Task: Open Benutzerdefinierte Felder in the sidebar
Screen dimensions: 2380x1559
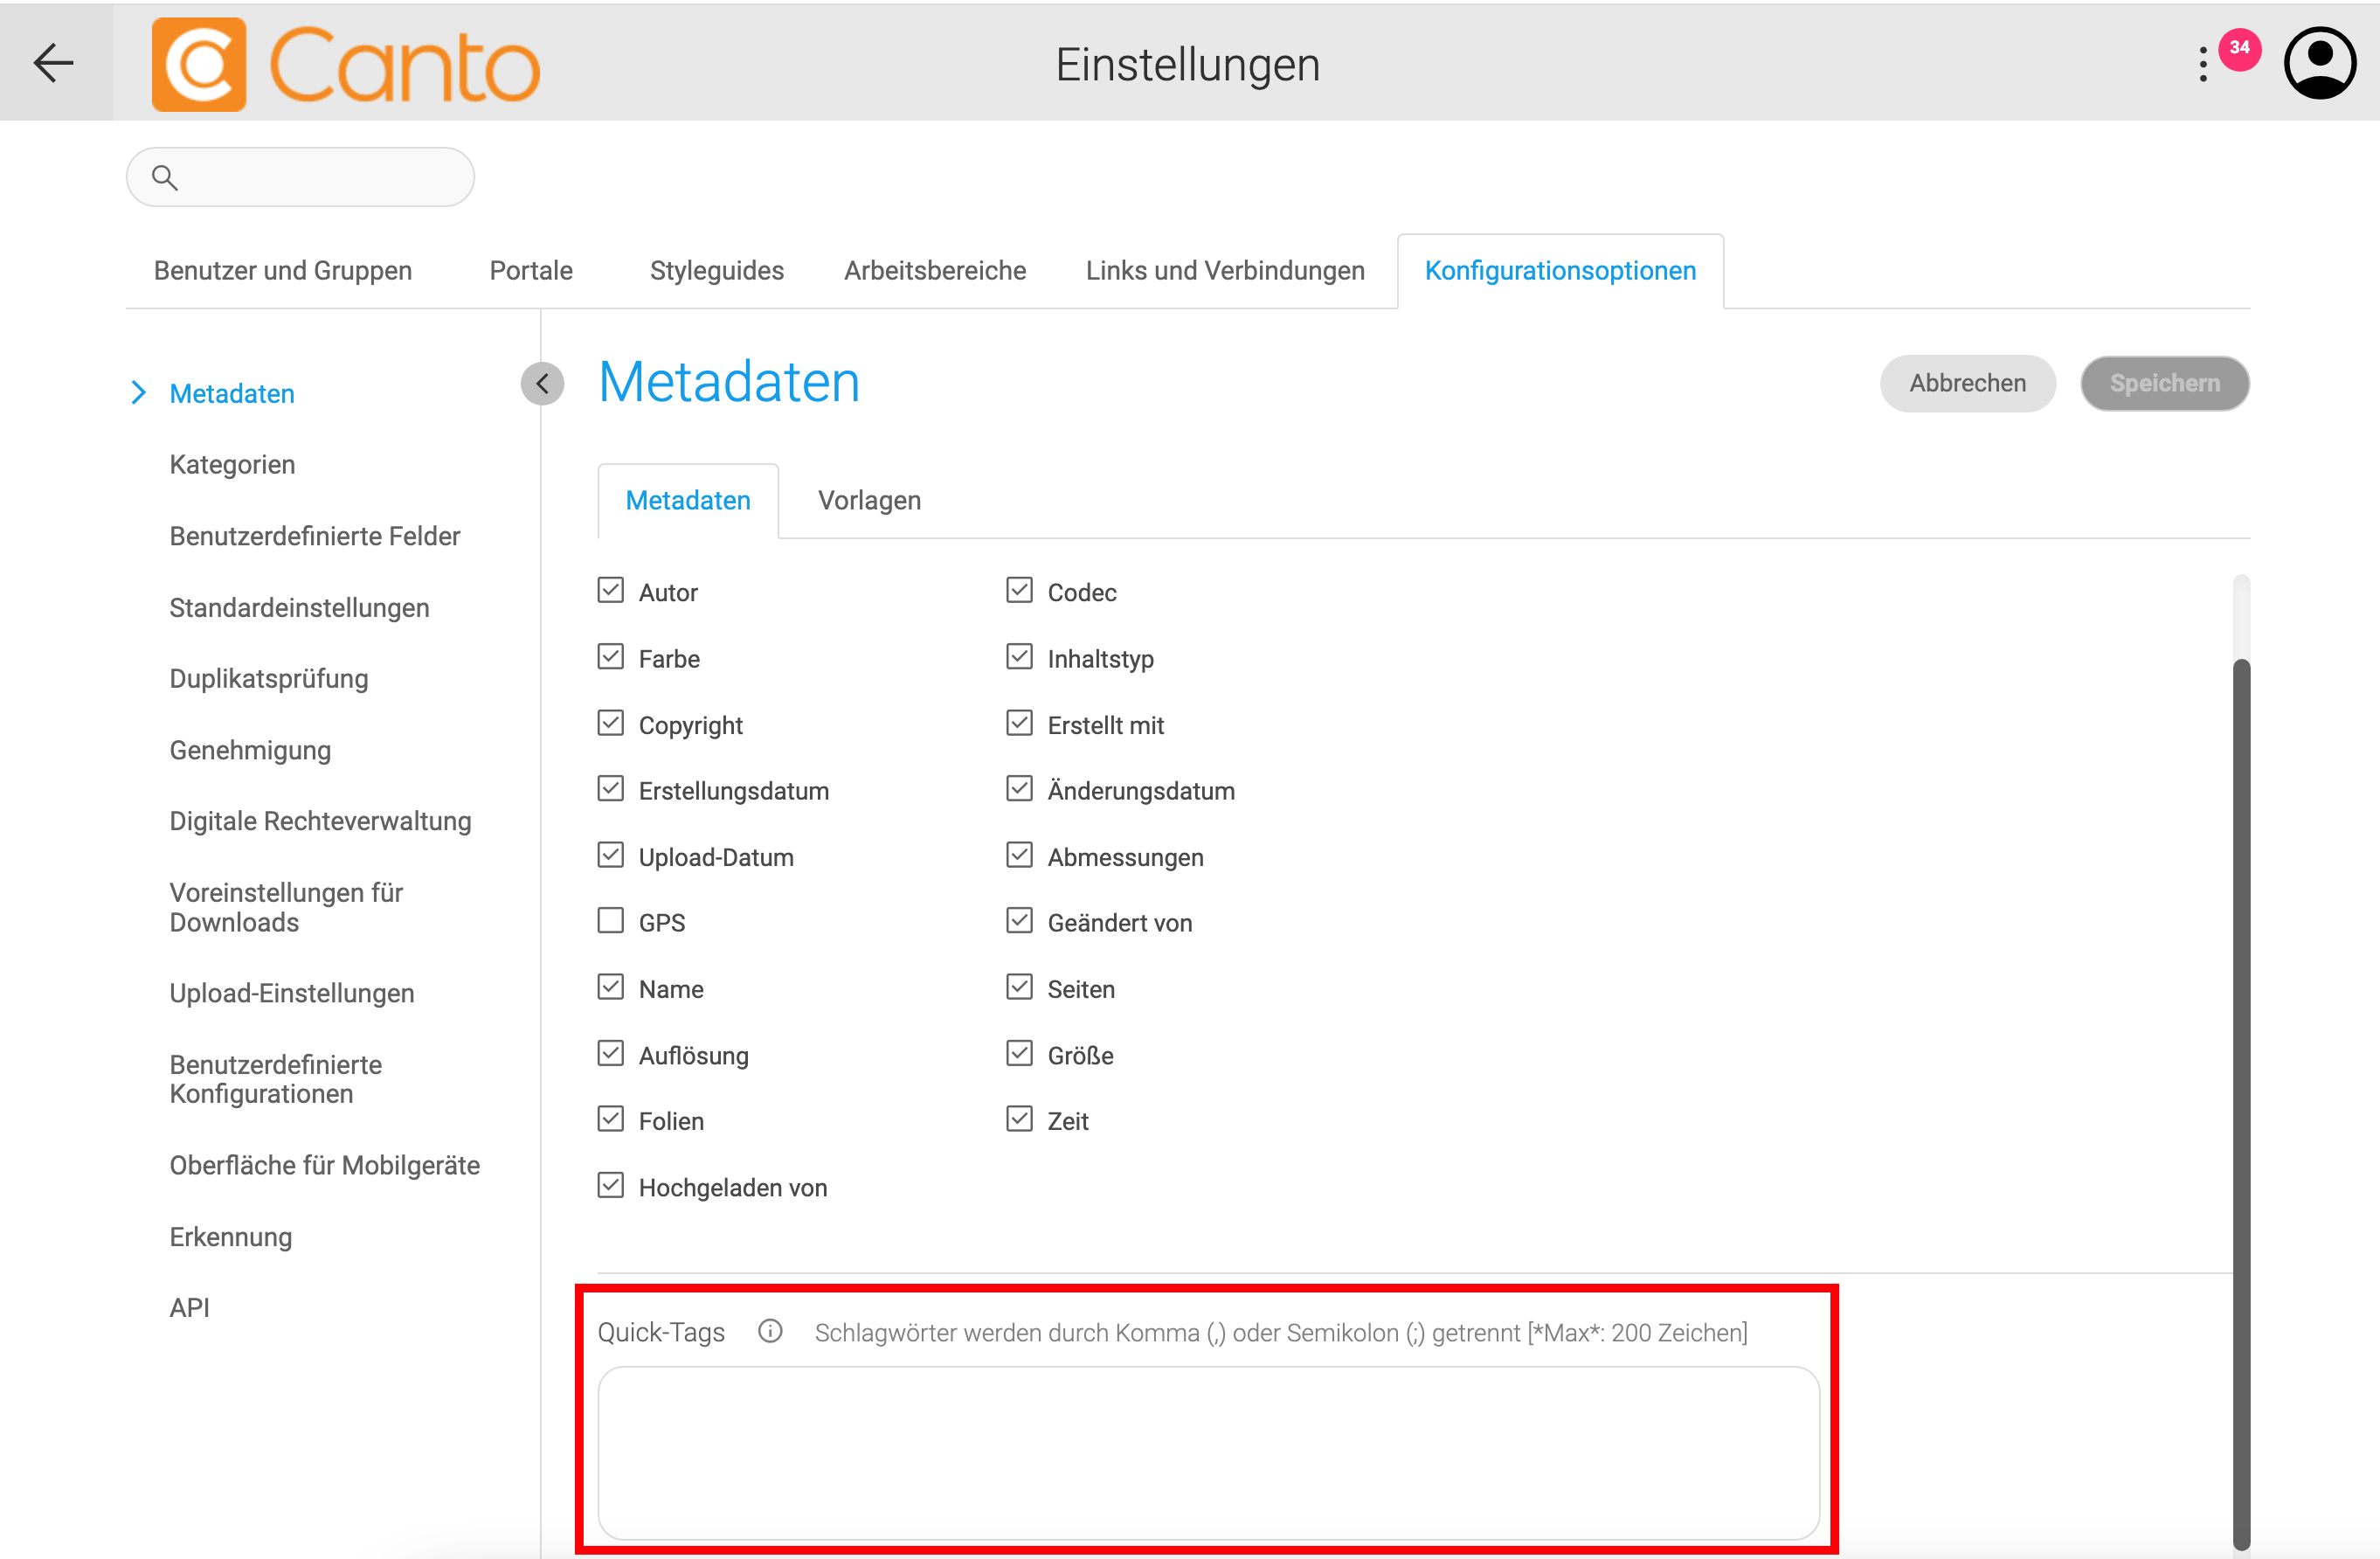Action: [x=315, y=536]
